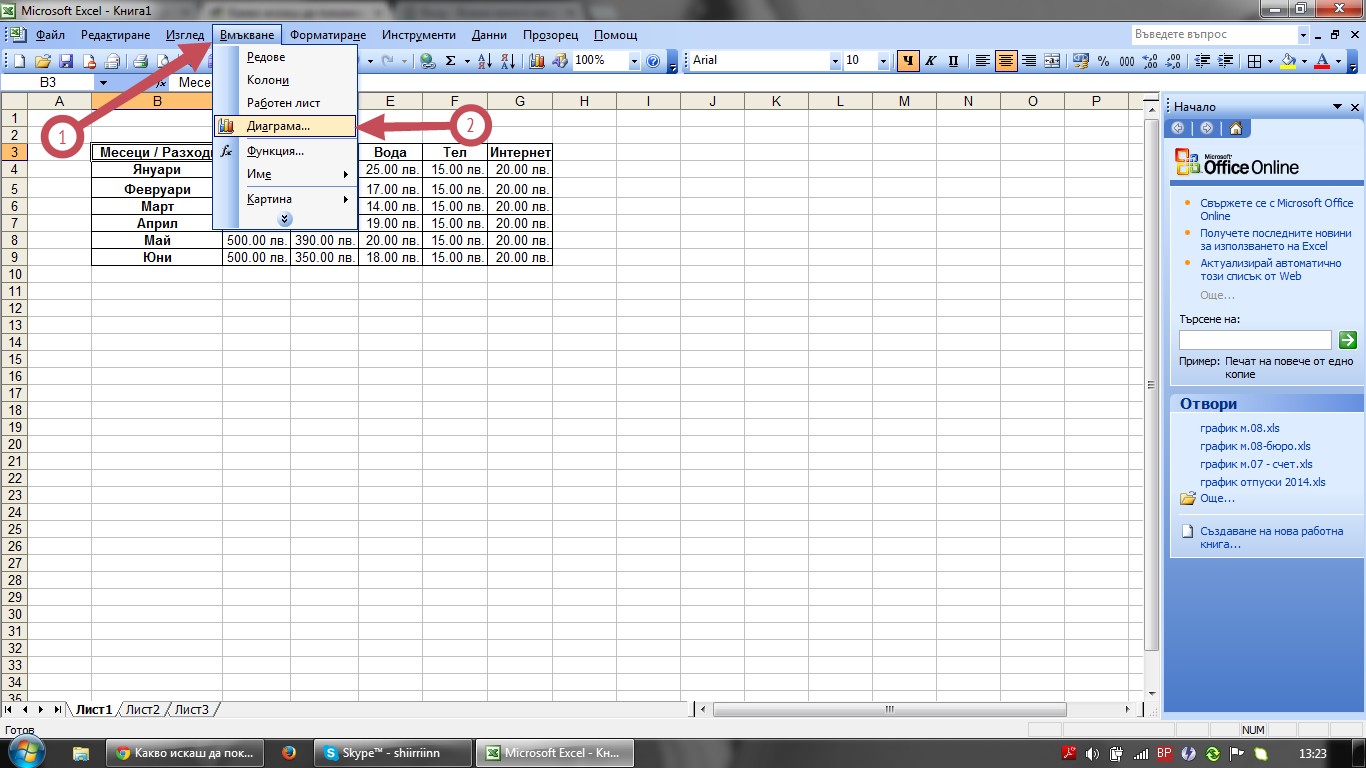
Task: Click Създаване на нова работна книга link
Action: pyautogui.click(x=1271, y=538)
